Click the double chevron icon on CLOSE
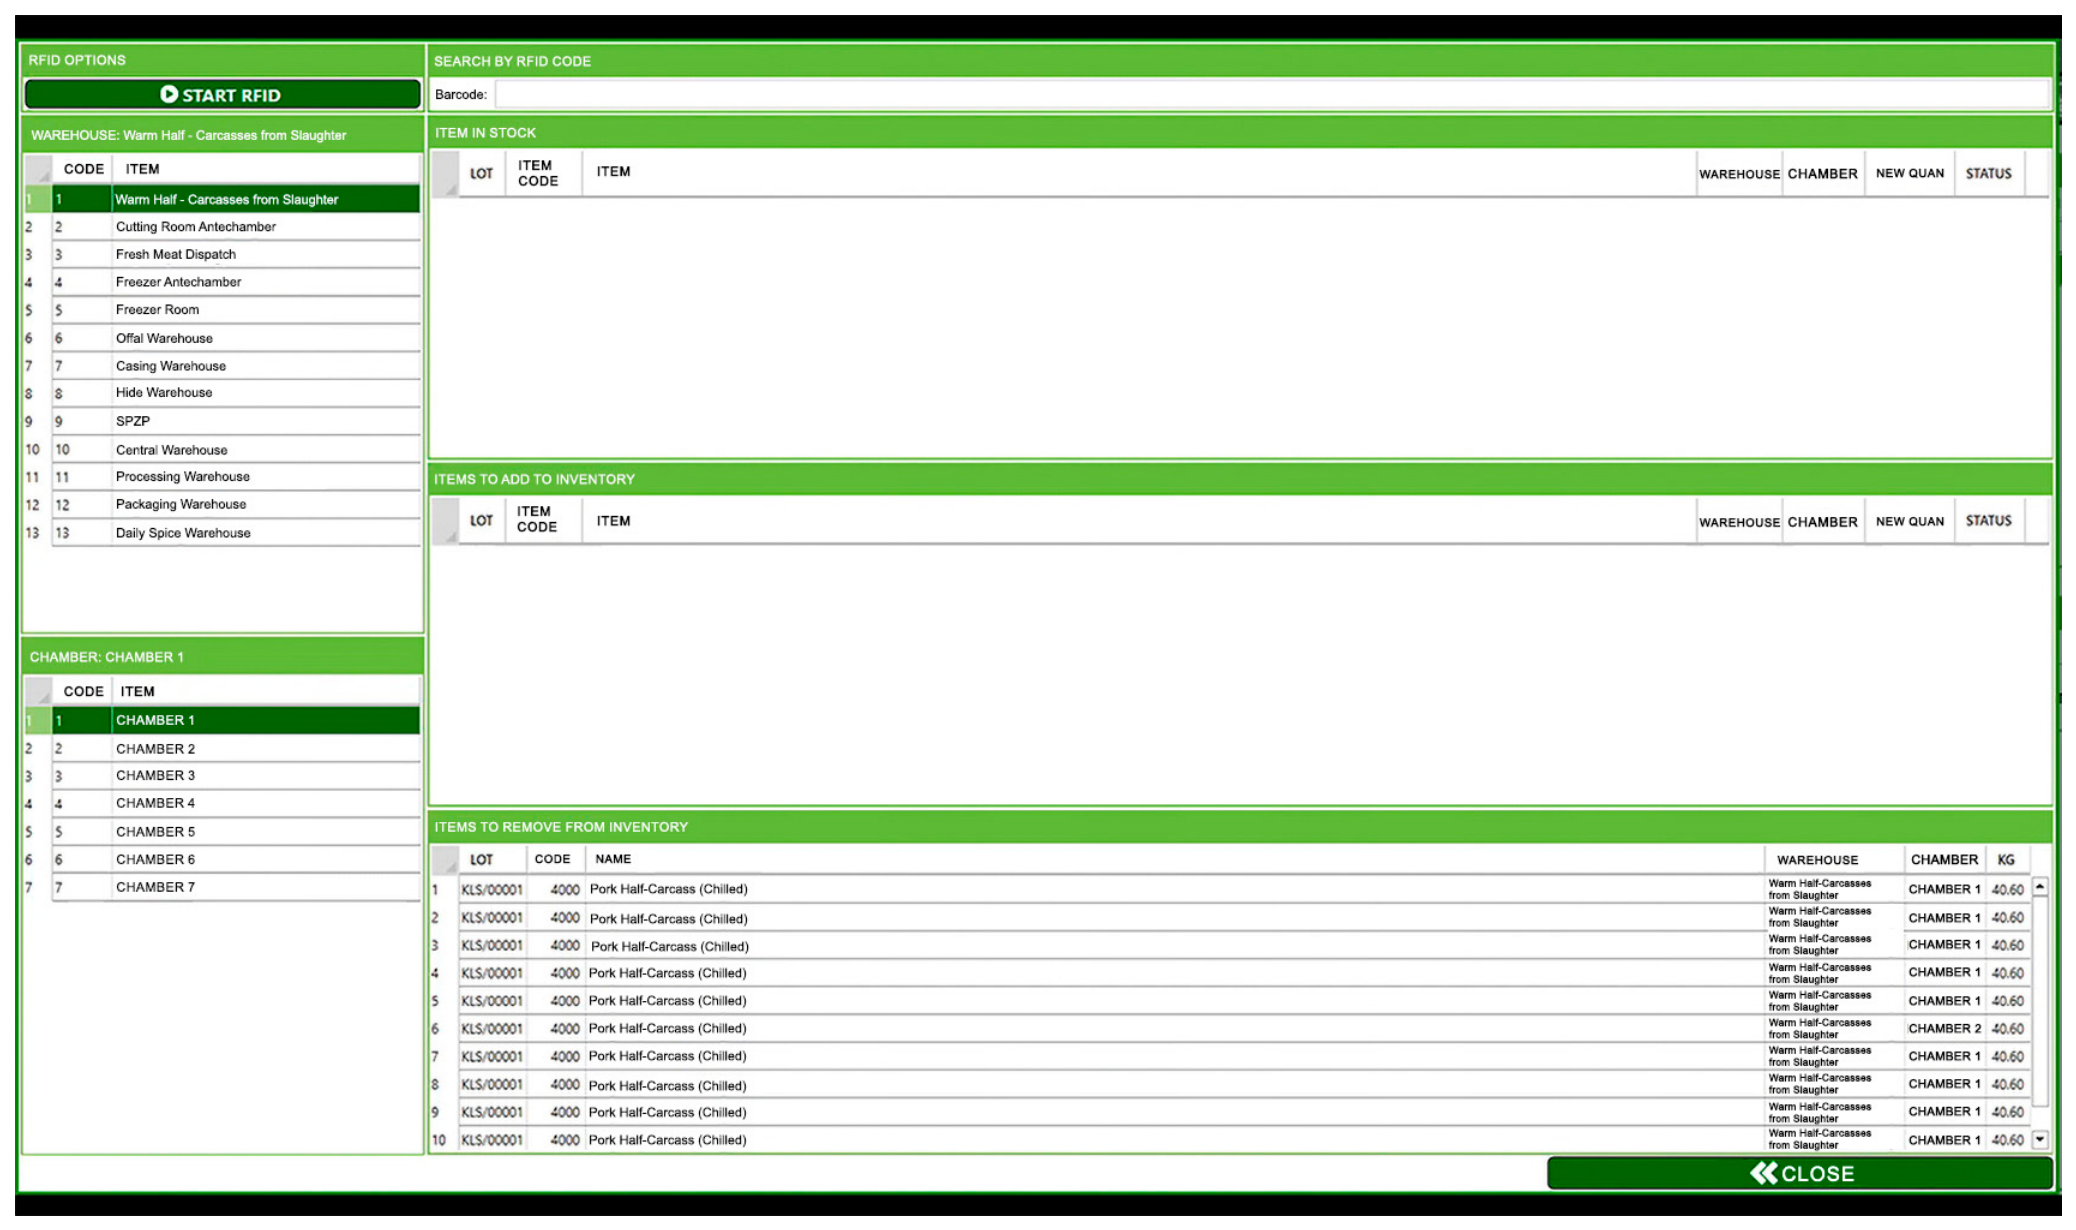Image resolution: width=2076 pixels, height=1230 pixels. [1764, 1173]
